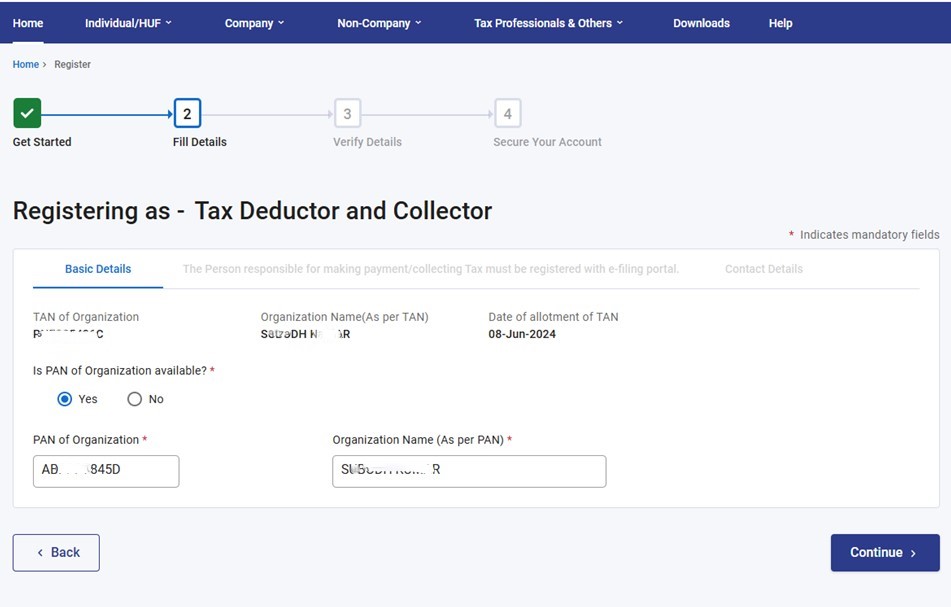Expand the Non-Company dropdown menu
Screen dimensions: 951x607
click(379, 23)
